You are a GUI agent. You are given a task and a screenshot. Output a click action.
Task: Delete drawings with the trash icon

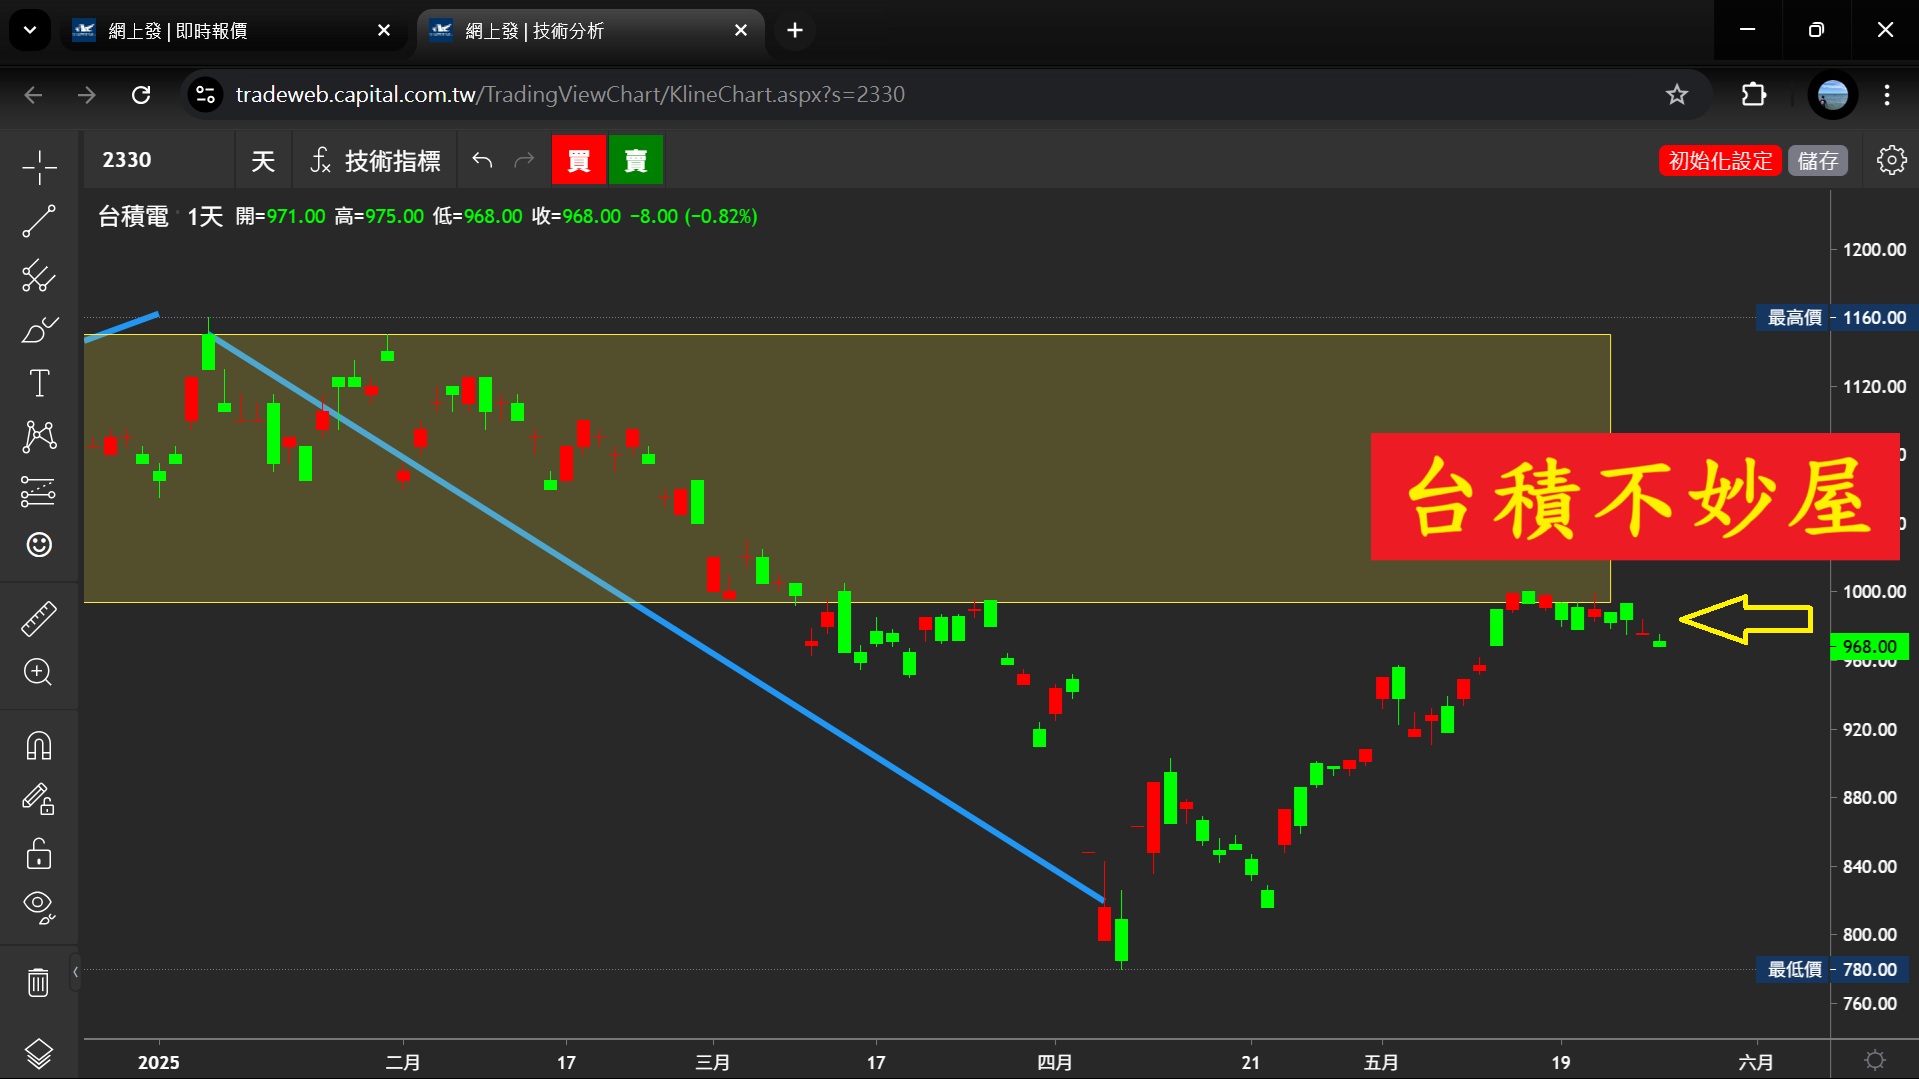click(39, 982)
